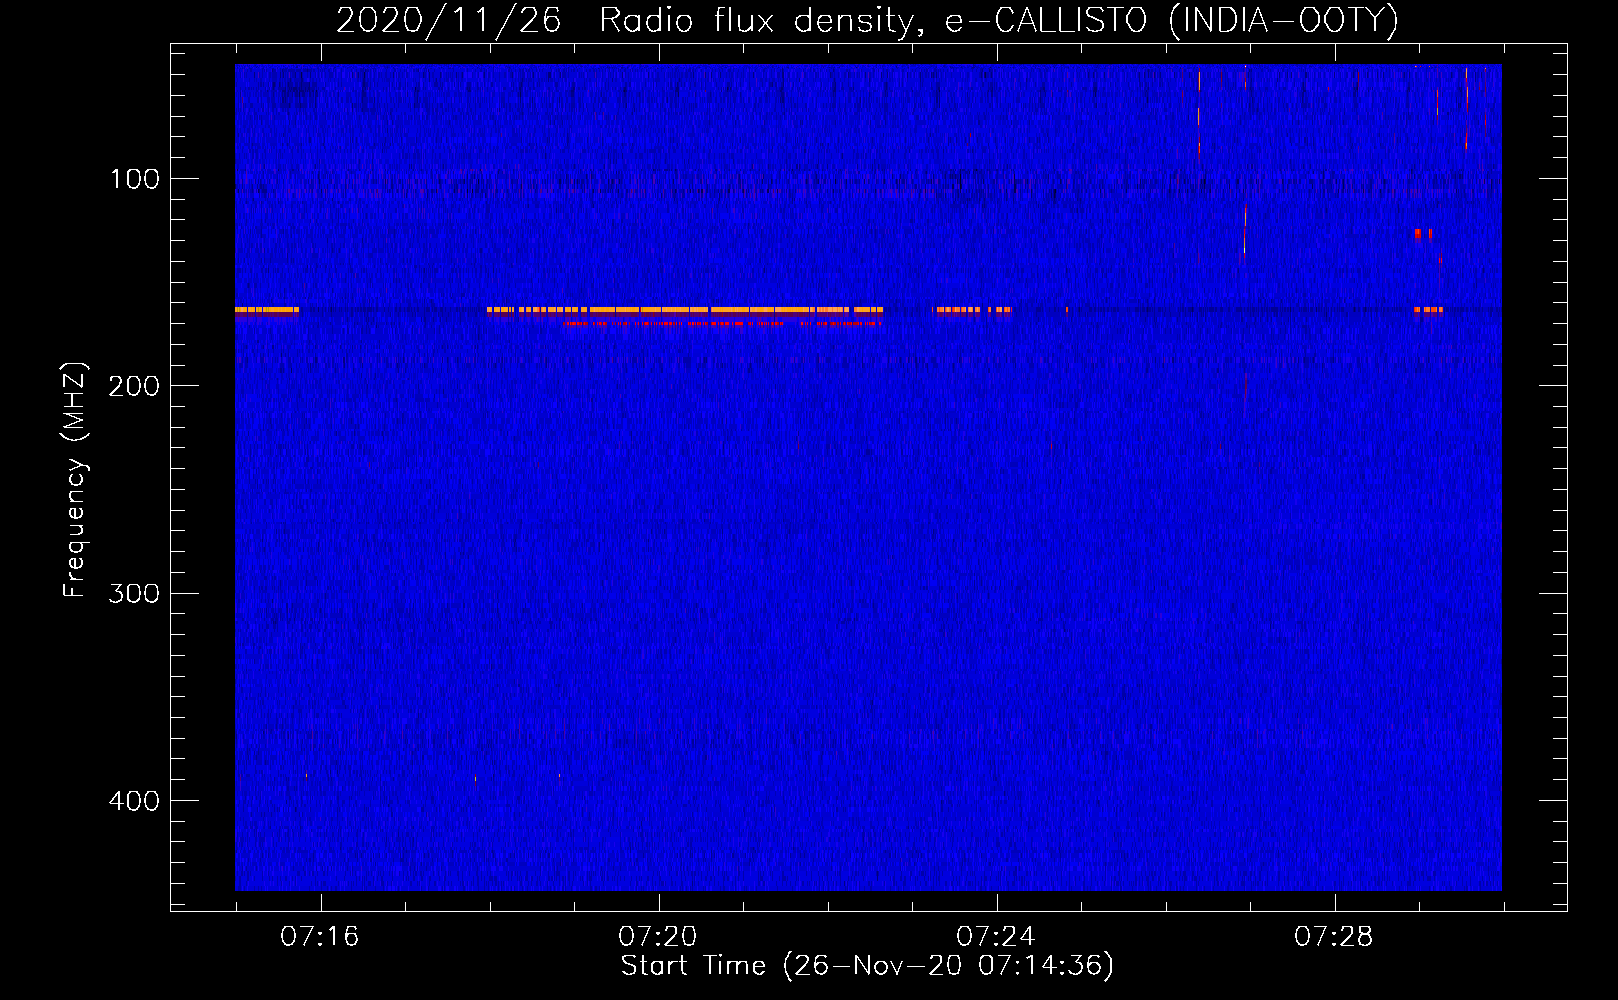1618x1000 pixels.
Task: Click the 07:28 time tick label
Action: pos(1334,937)
